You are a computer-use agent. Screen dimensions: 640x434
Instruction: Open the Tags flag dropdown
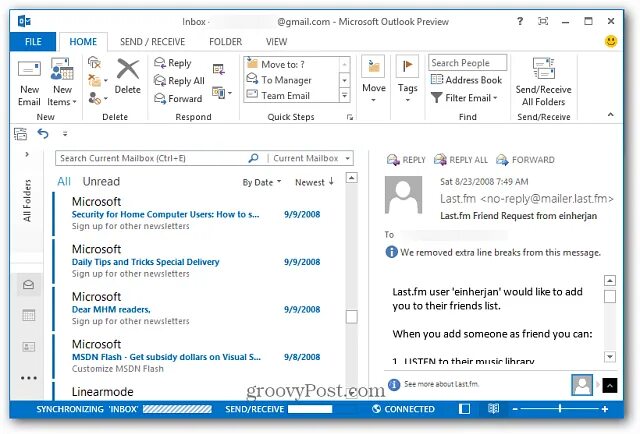pos(407,80)
